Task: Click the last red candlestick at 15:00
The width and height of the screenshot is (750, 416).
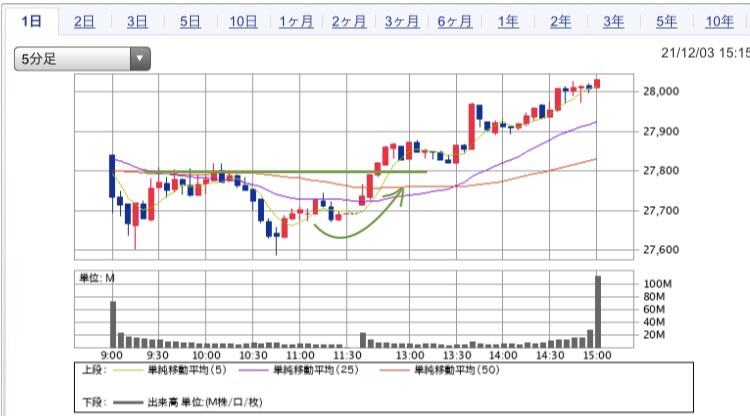Action: pos(597,84)
